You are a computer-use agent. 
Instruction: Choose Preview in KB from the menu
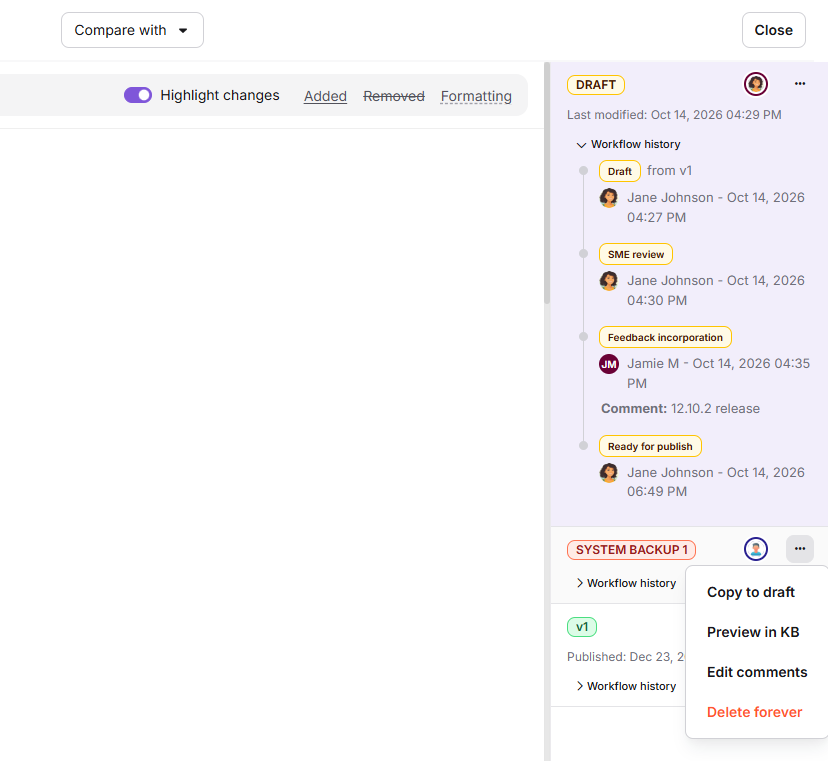(x=752, y=632)
